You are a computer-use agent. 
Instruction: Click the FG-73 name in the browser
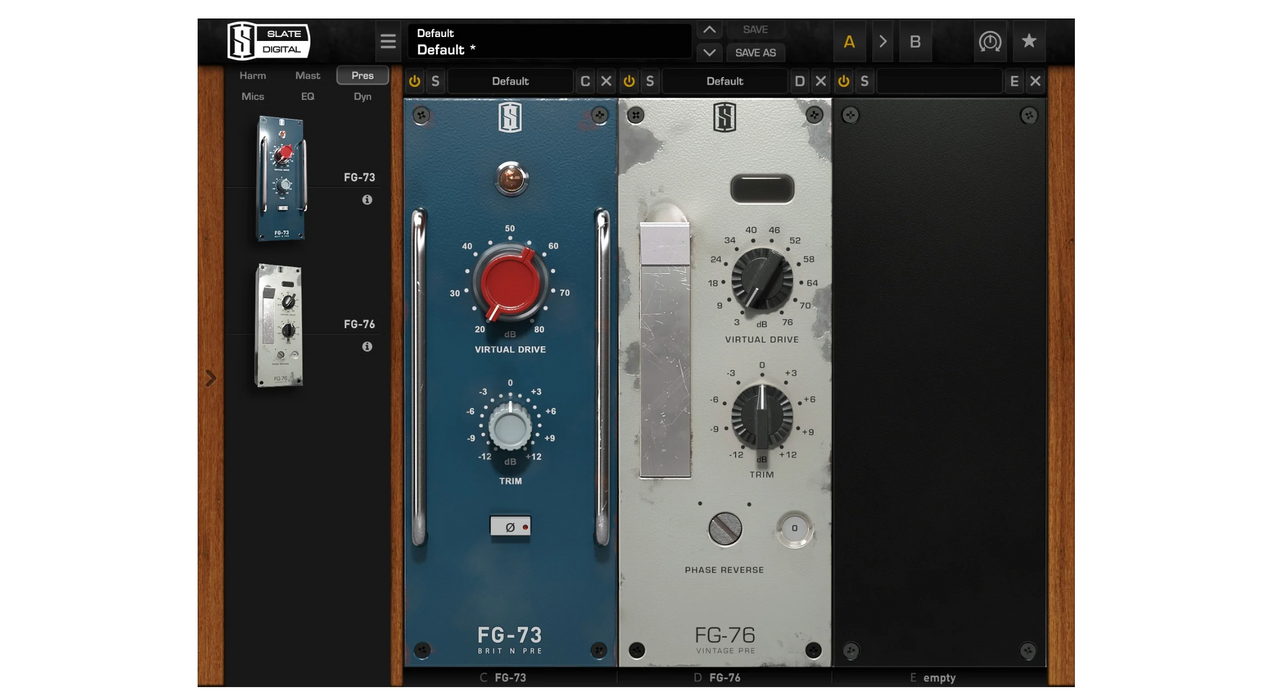pos(360,178)
